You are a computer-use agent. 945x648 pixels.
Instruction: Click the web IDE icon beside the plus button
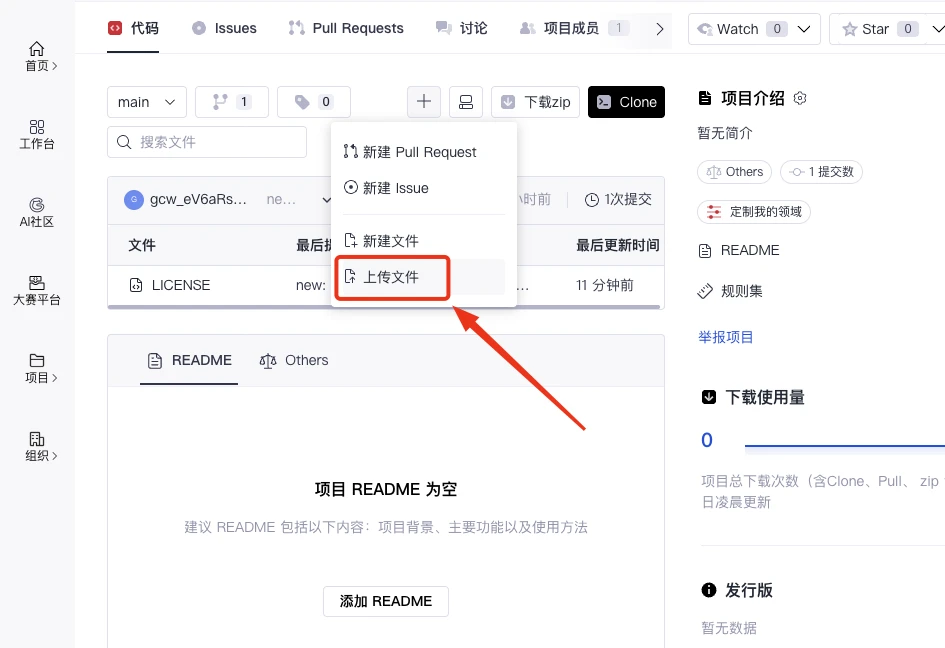click(466, 101)
